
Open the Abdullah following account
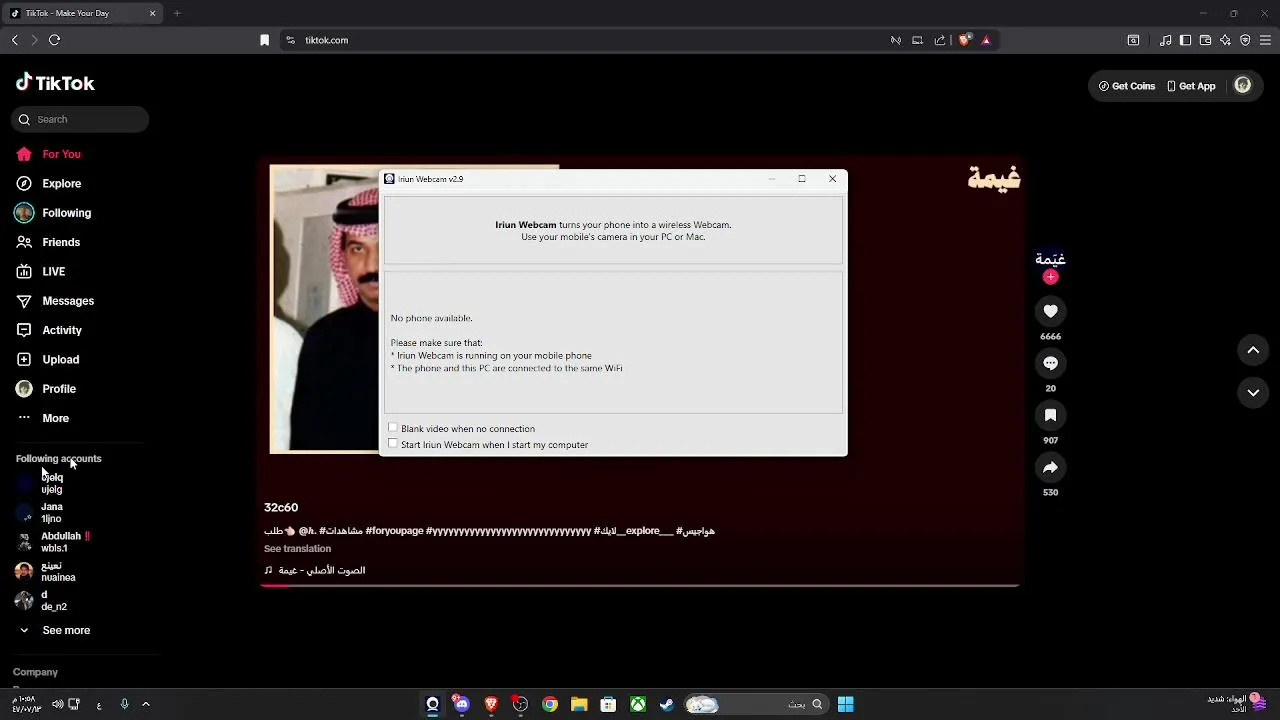pyautogui.click(x=55, y=542)
